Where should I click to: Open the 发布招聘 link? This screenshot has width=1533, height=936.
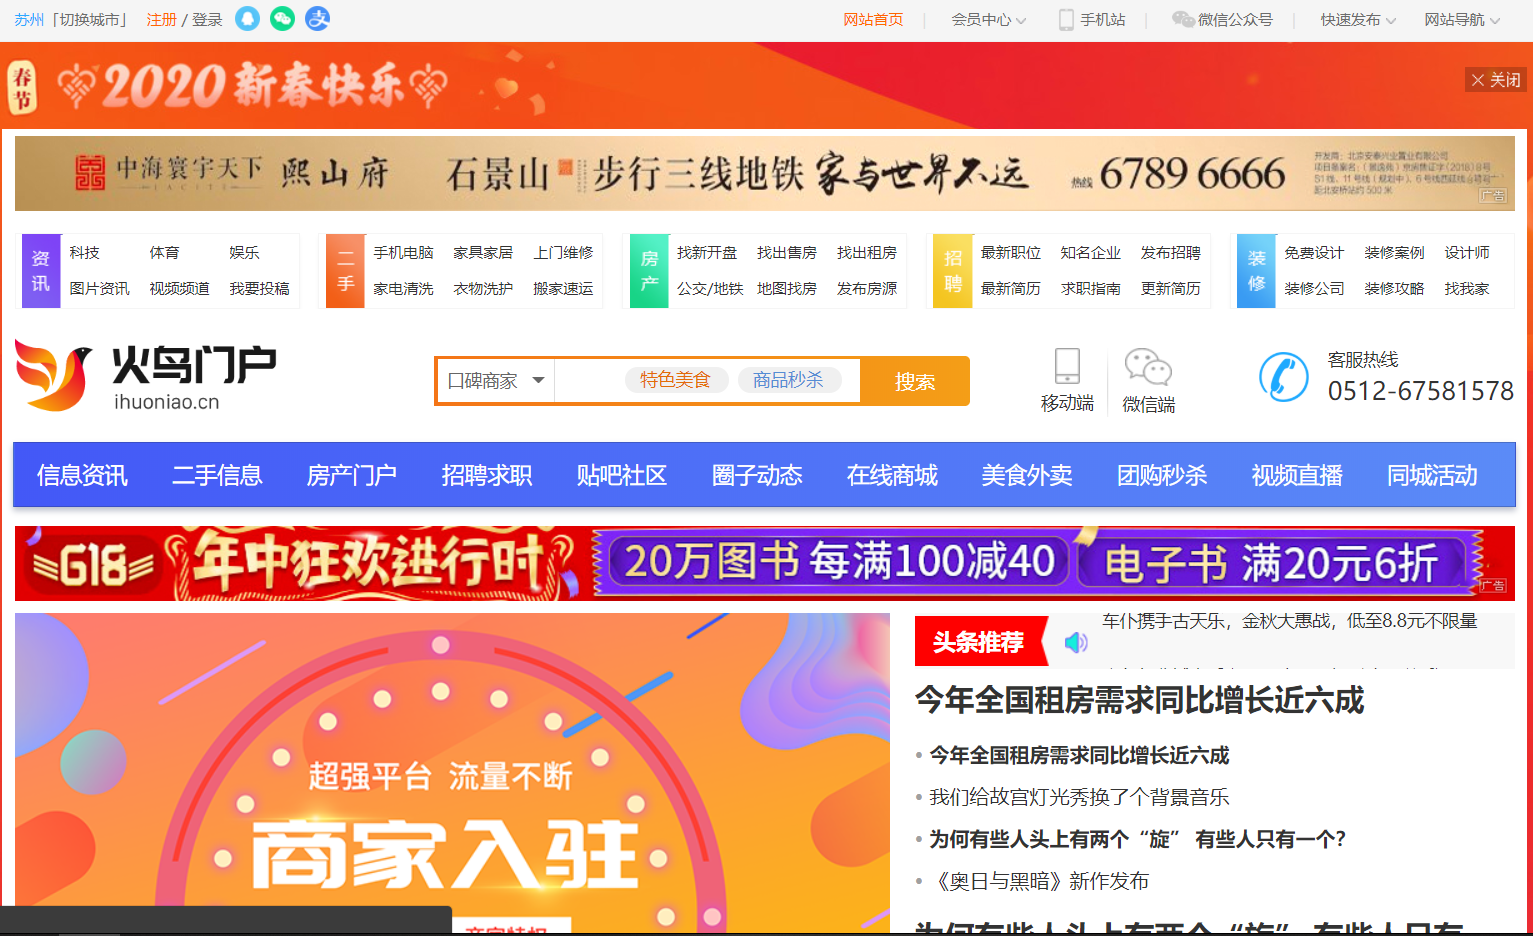[x=1171, y=253]
